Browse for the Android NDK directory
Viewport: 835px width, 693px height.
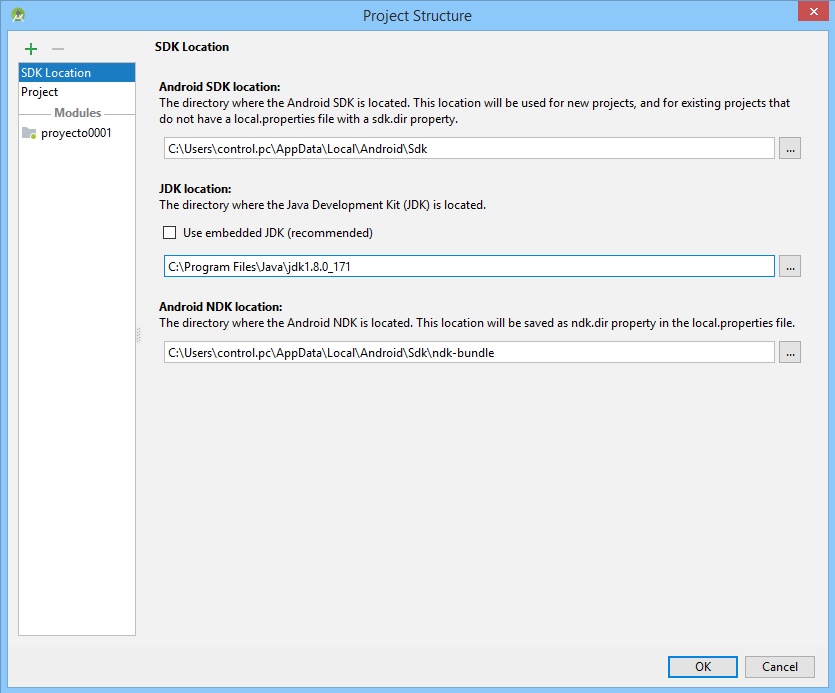click(x=790, y=352)
